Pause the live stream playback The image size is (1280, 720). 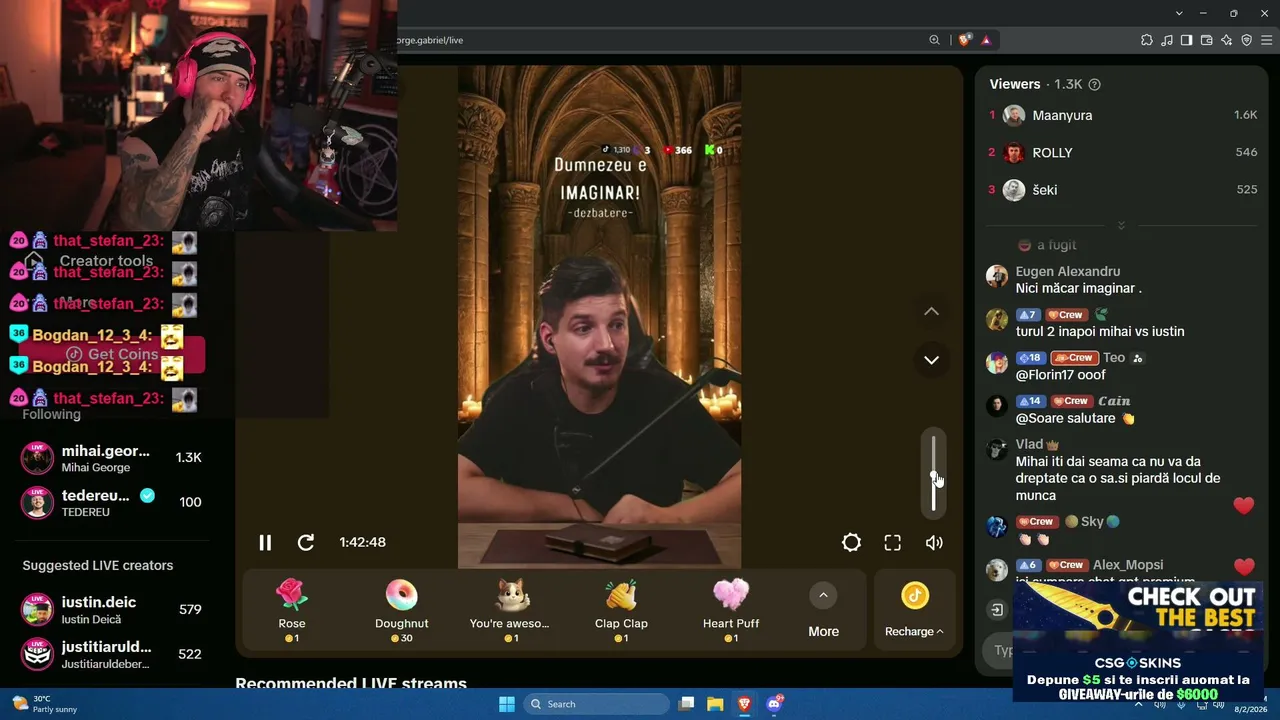[265, 542]
